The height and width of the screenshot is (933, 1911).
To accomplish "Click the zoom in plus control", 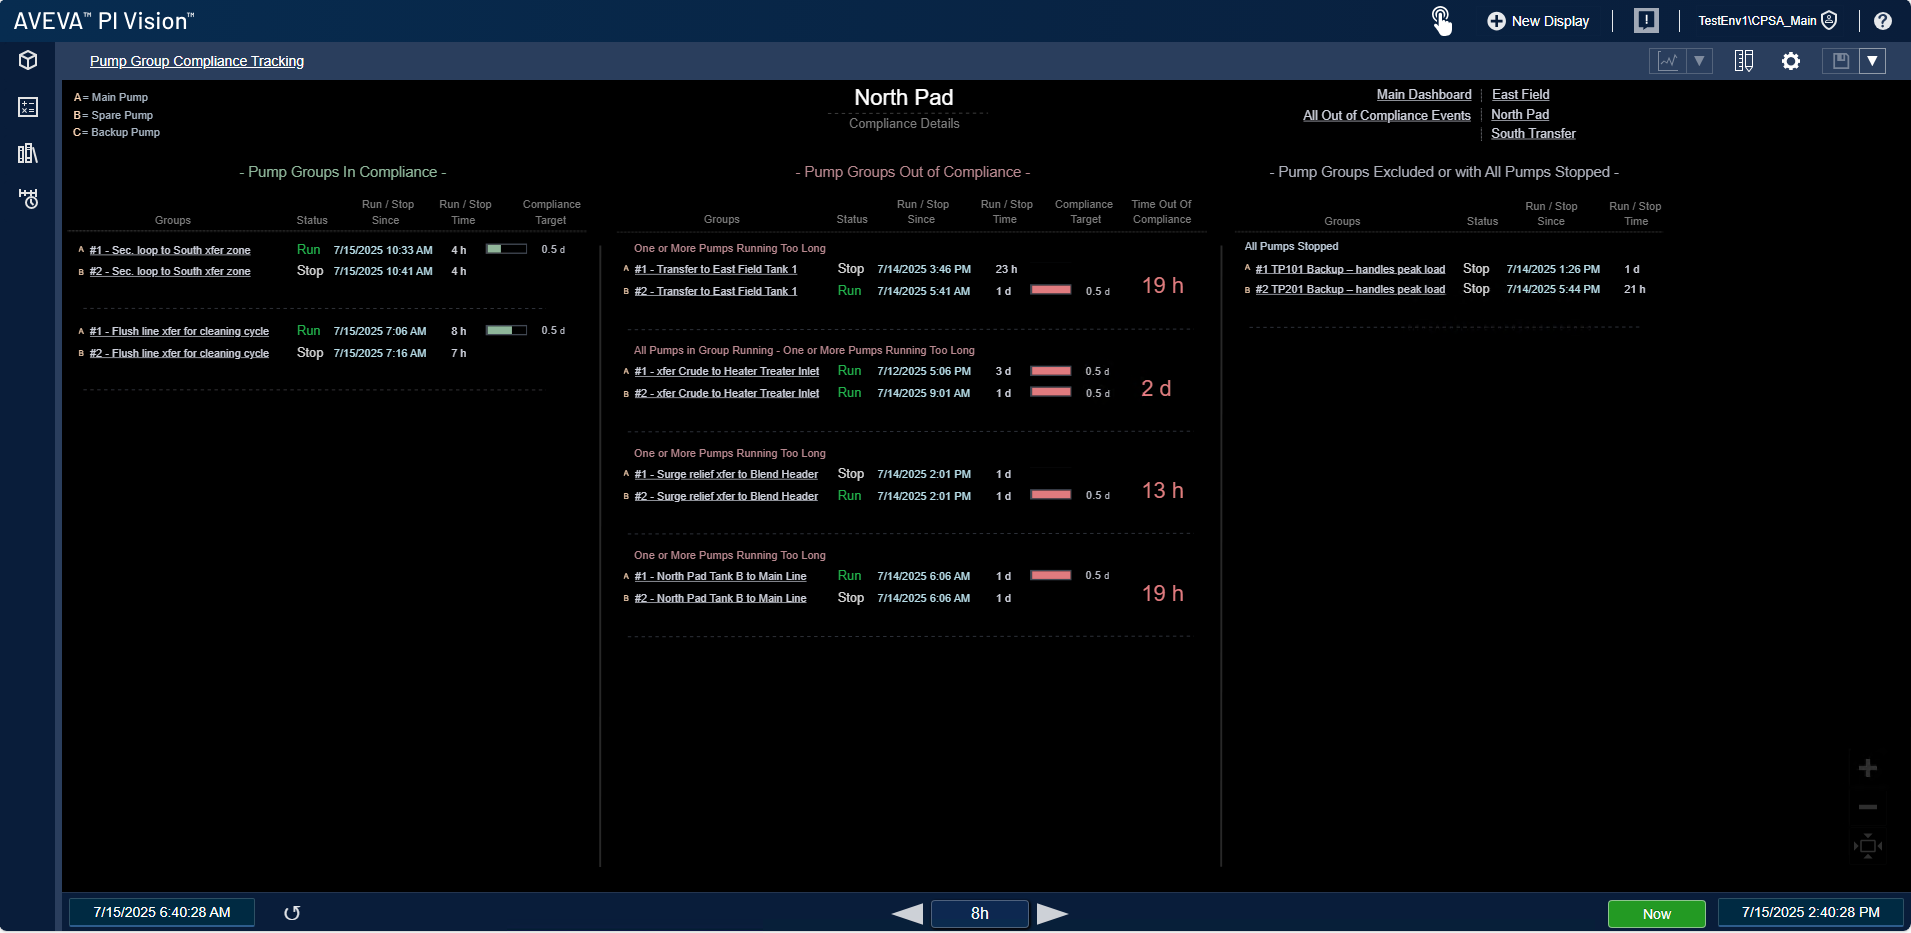I will pyautogui.click(x=1867, y=768).
